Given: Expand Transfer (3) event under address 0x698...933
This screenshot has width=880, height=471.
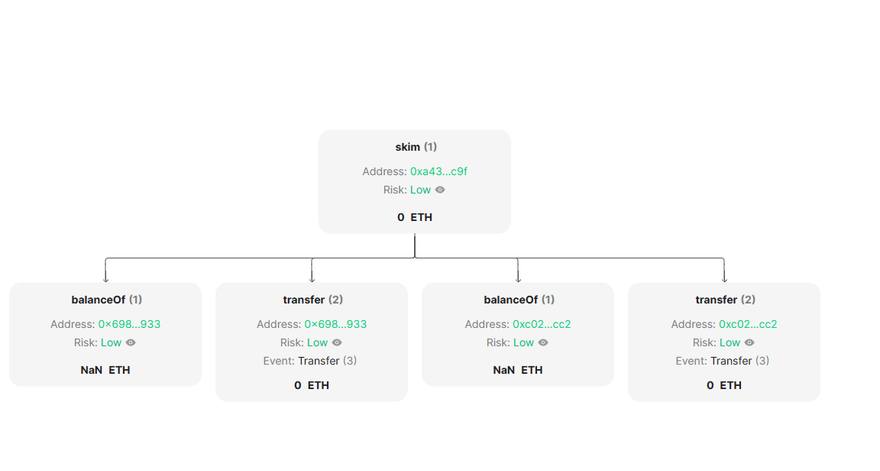Looking at the screenshot, I should point(326,361).
